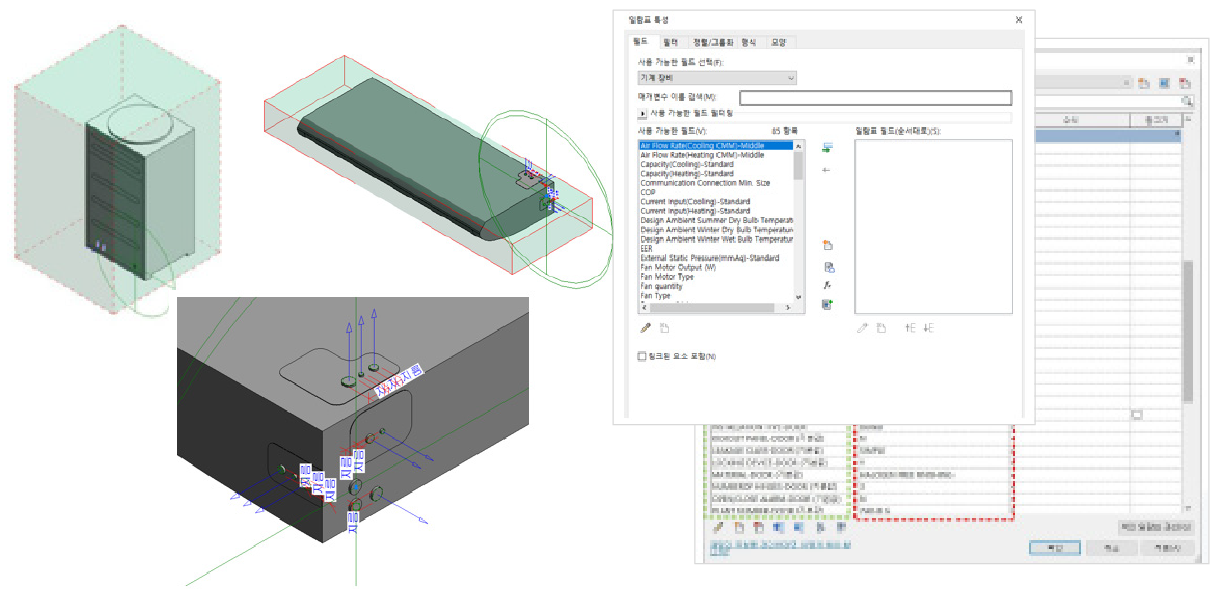This screenshot has height=605, width=1216.
Task: Select Fan Motor Output (W) field
Action: (x=678, y=267)
